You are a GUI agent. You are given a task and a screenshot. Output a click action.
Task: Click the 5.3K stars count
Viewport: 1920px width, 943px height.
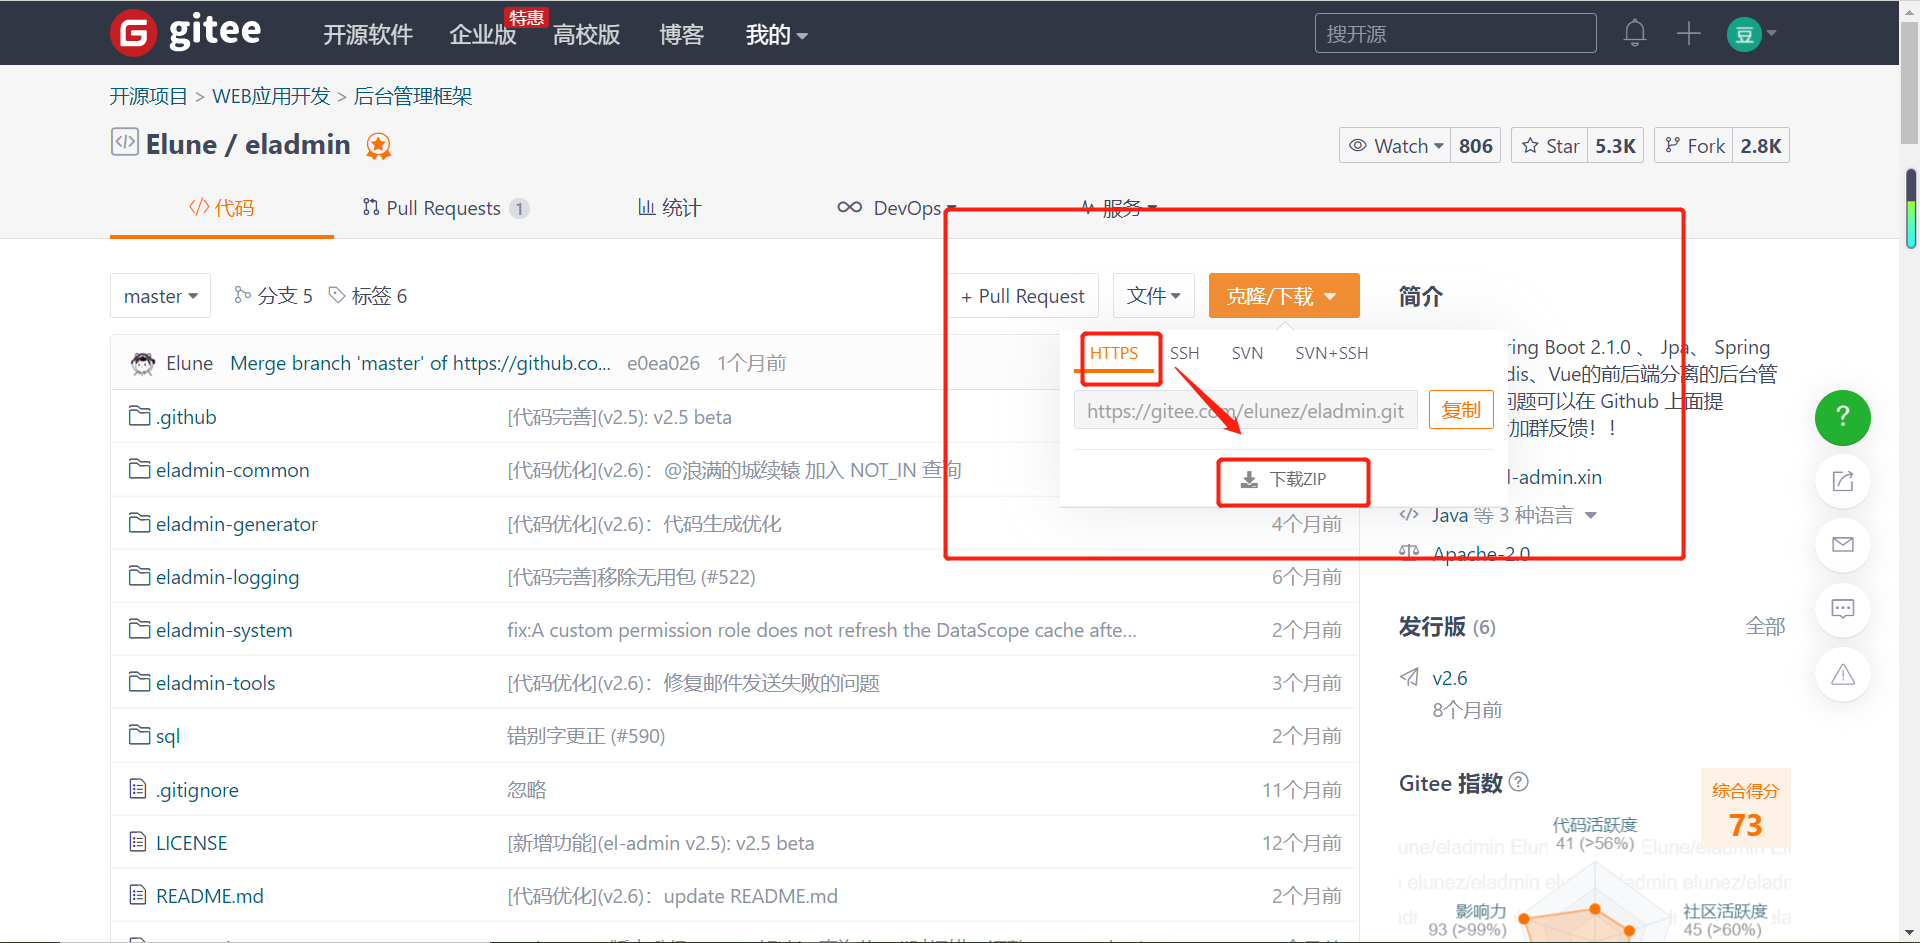tap(1615, 146)
